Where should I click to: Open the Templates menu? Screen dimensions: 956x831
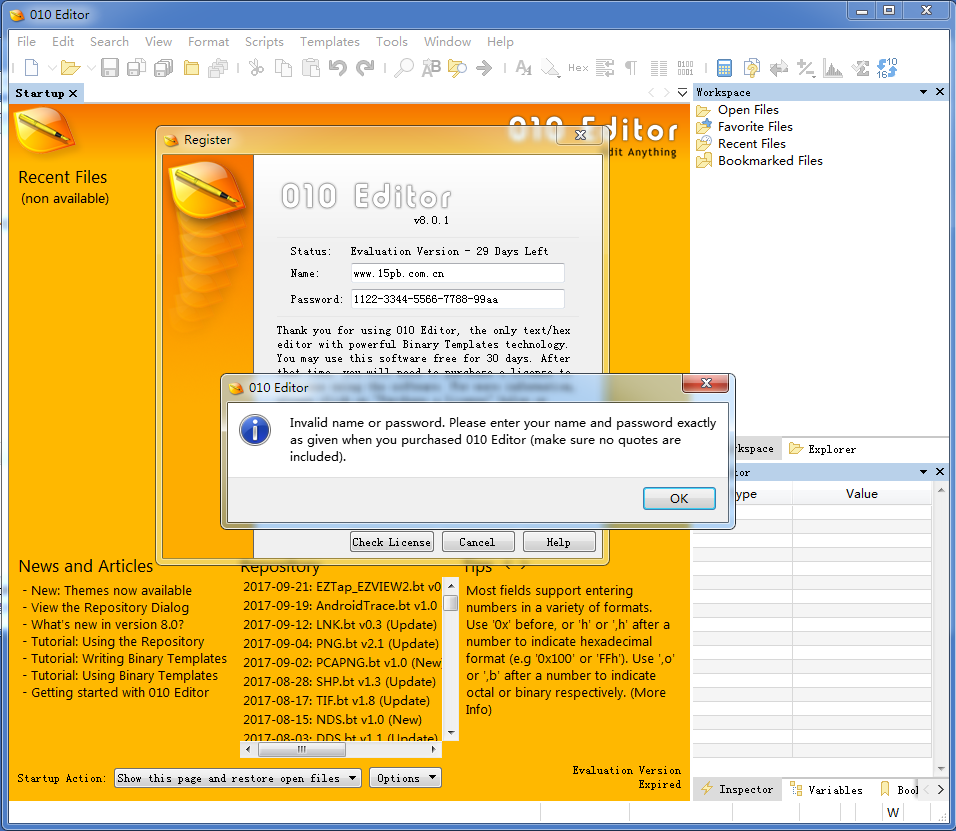pos(329,41)
